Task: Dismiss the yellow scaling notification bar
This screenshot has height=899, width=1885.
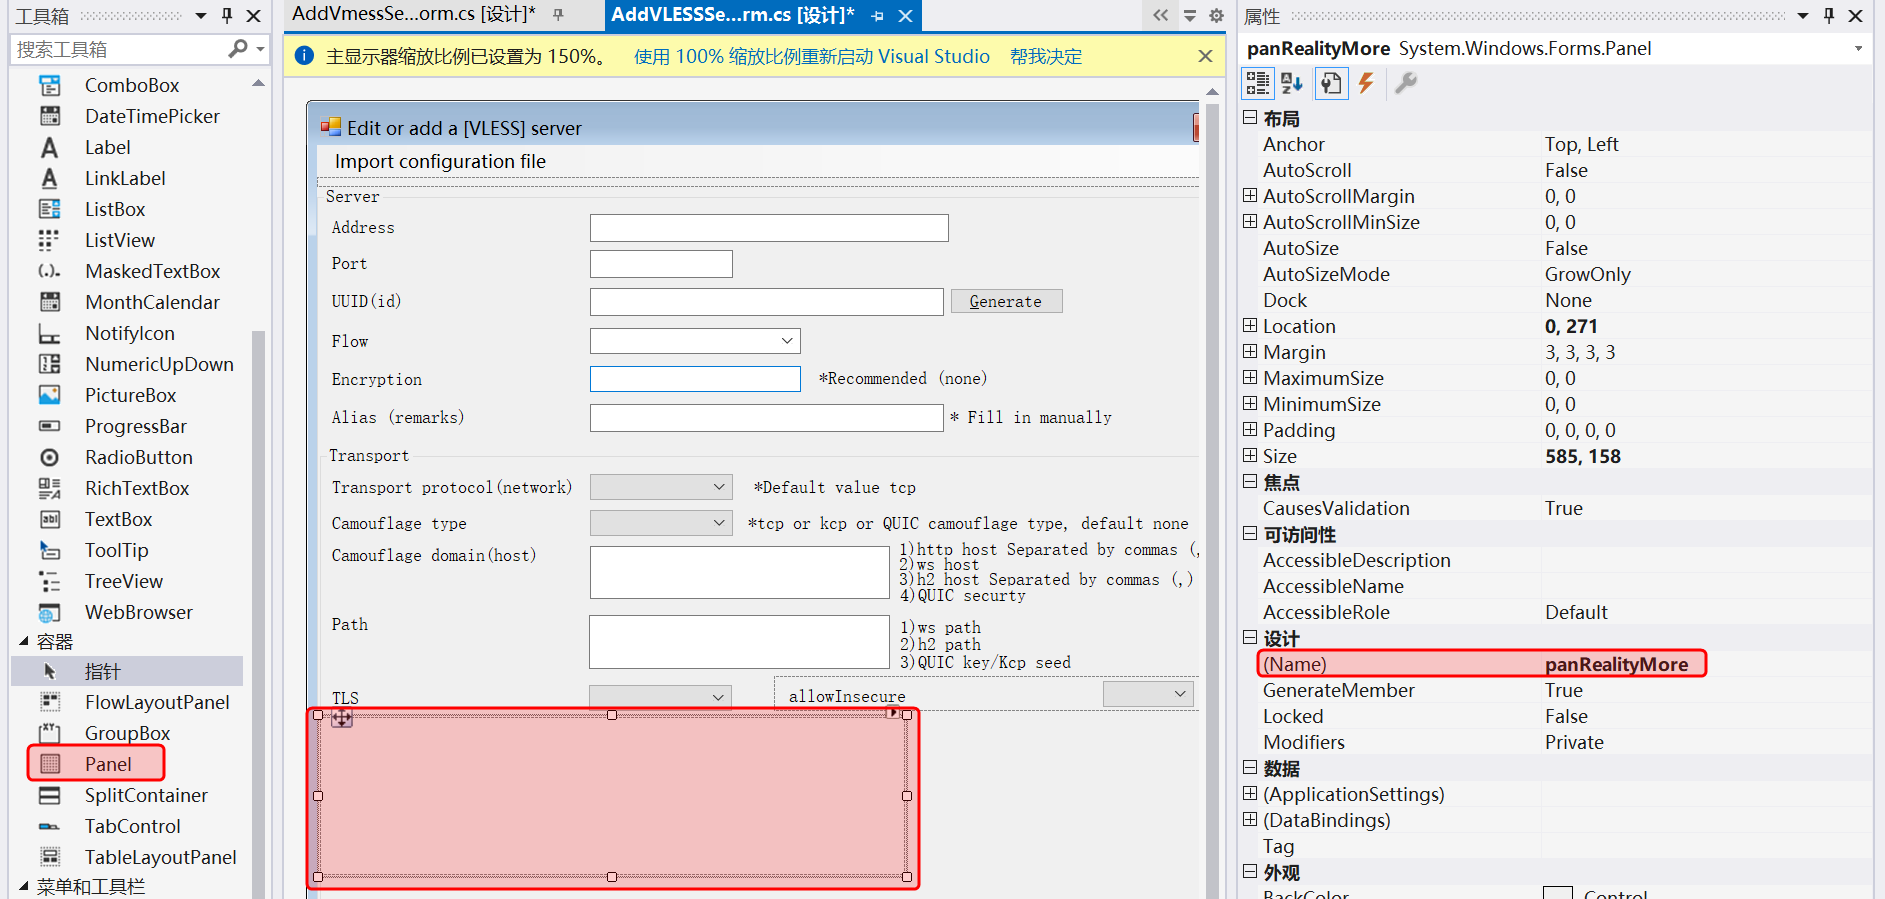Action: tap(1205, 56)
